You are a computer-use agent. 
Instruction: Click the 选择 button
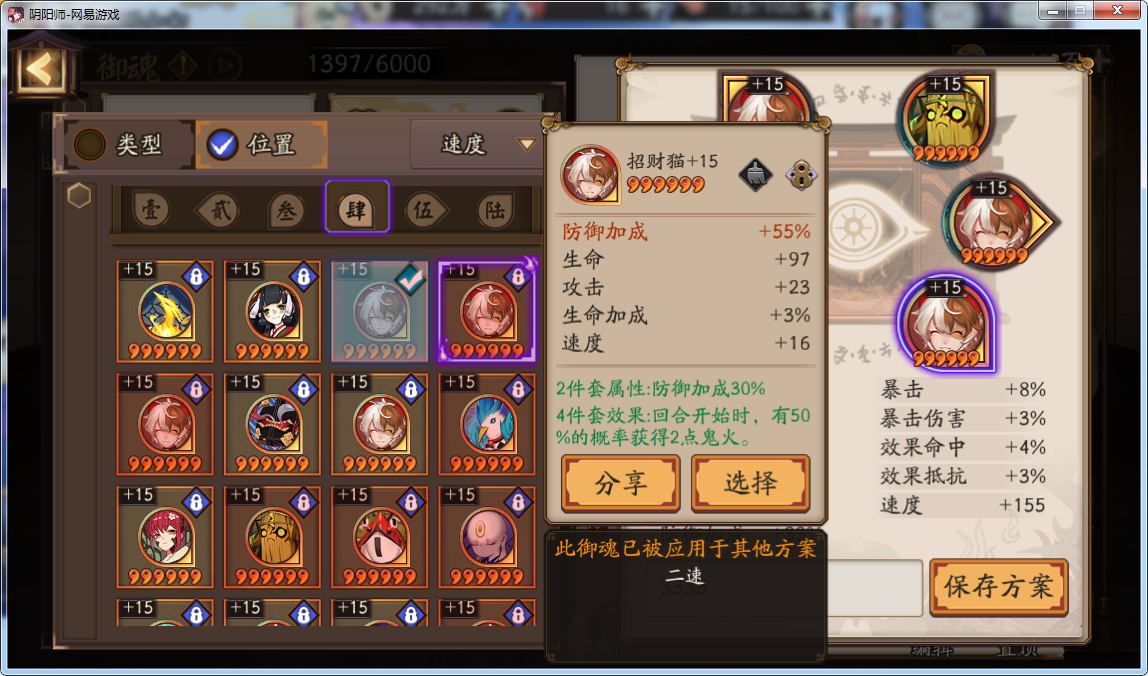[x=750, y=483]
